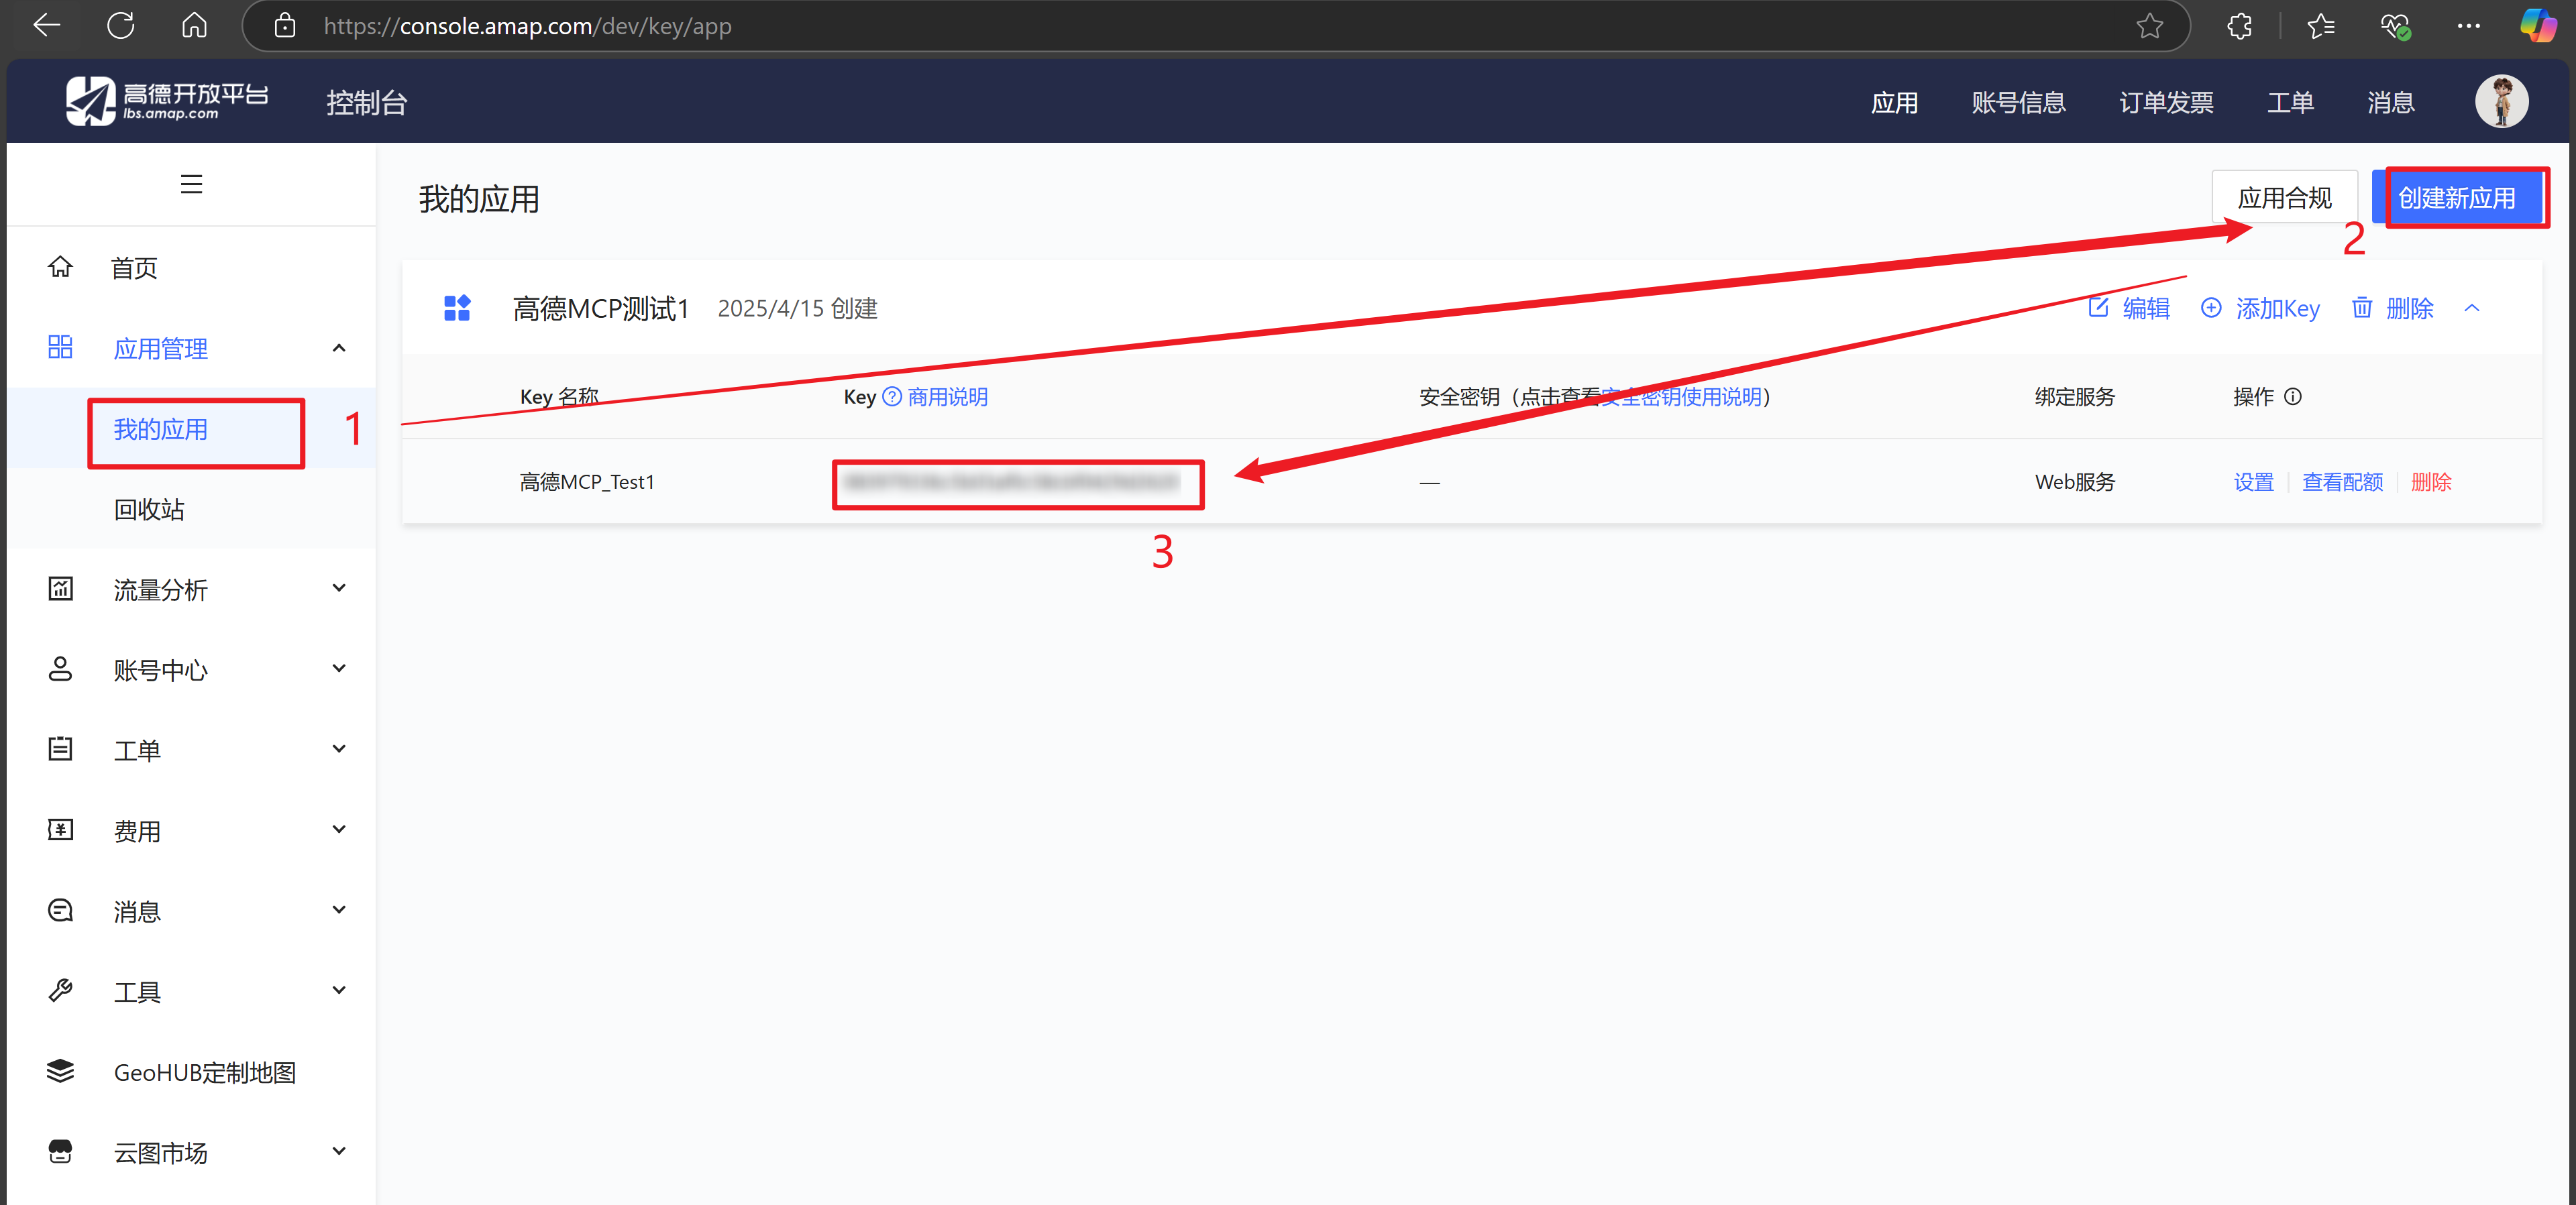The height and width of the screenshot is (1205, 2576).
Task: Click the info icon next to 操作
Action: 2293,397
